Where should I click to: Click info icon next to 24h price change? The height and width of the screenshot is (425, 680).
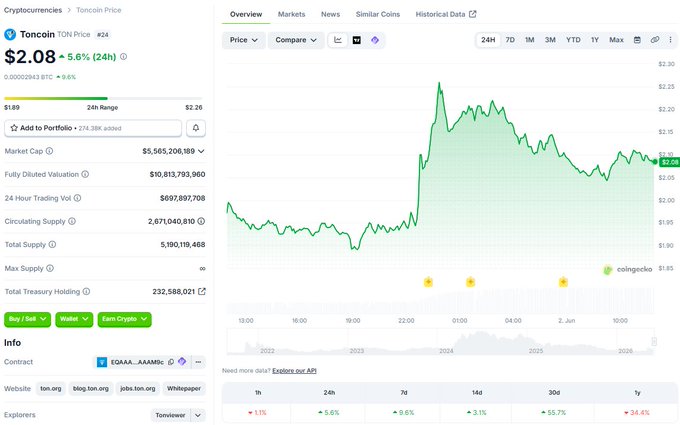[124, 56]
